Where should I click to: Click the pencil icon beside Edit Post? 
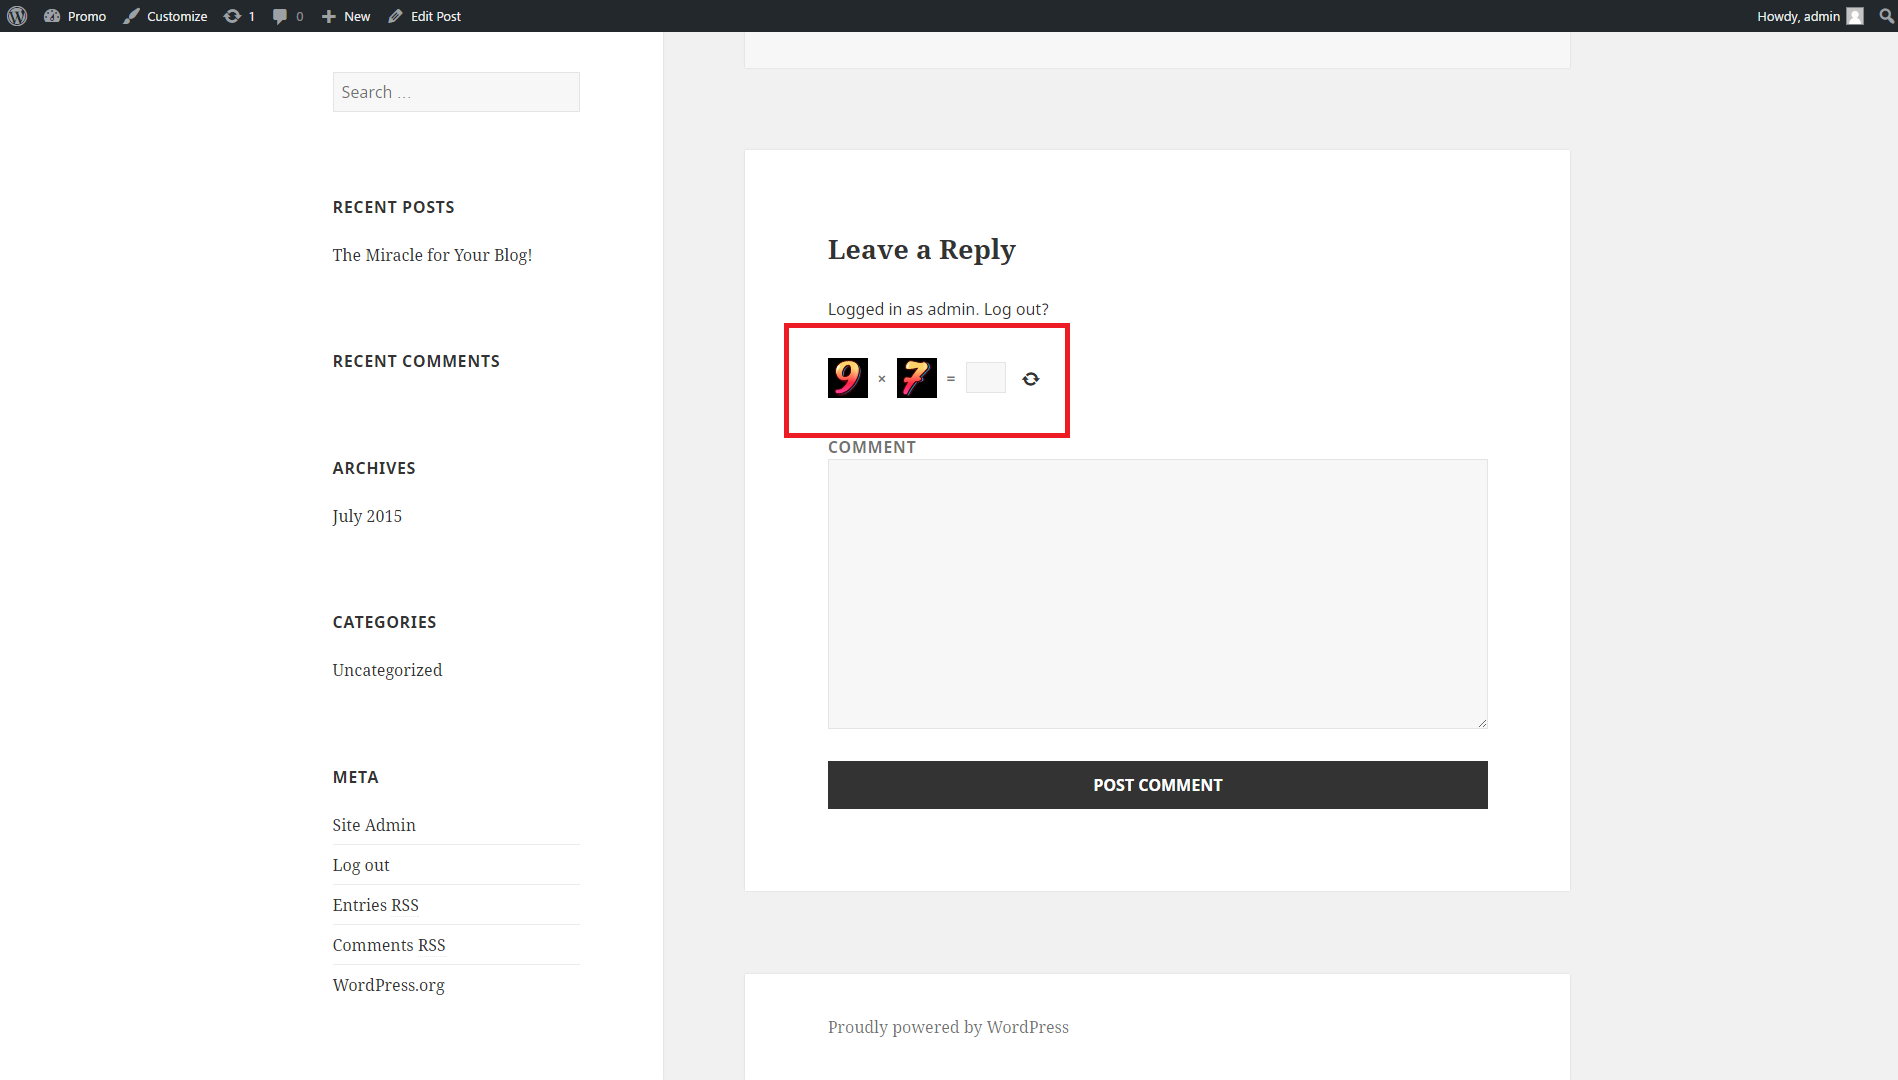click(x=395, y=16)
